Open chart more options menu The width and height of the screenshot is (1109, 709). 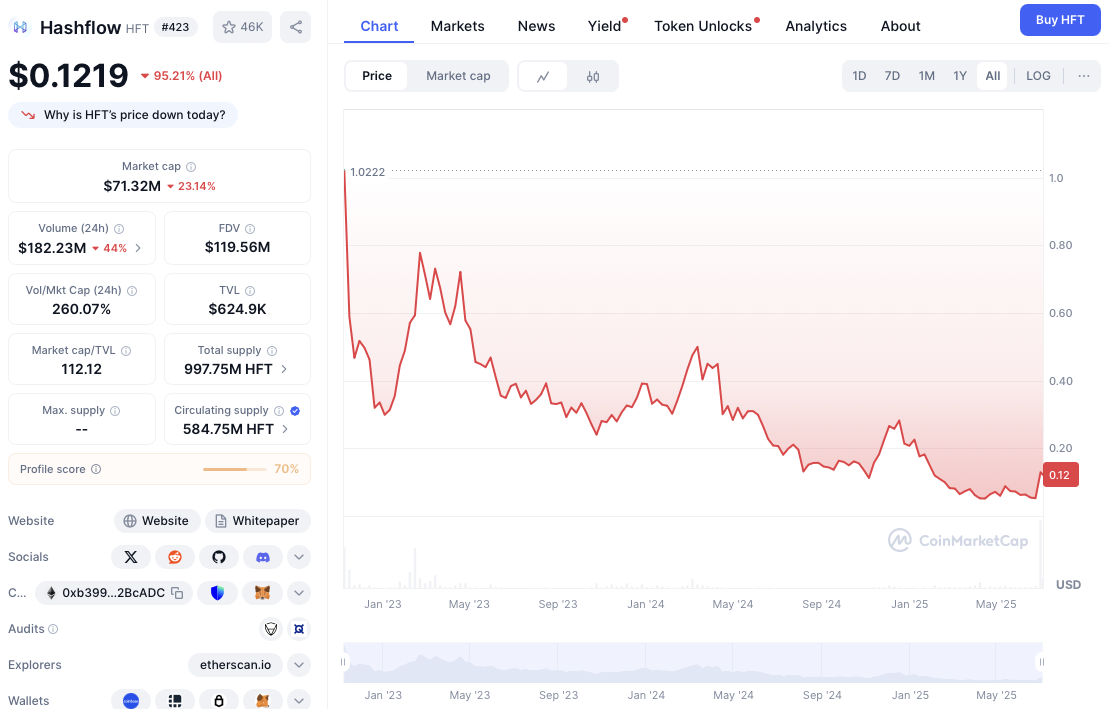tap(1084, 76)
